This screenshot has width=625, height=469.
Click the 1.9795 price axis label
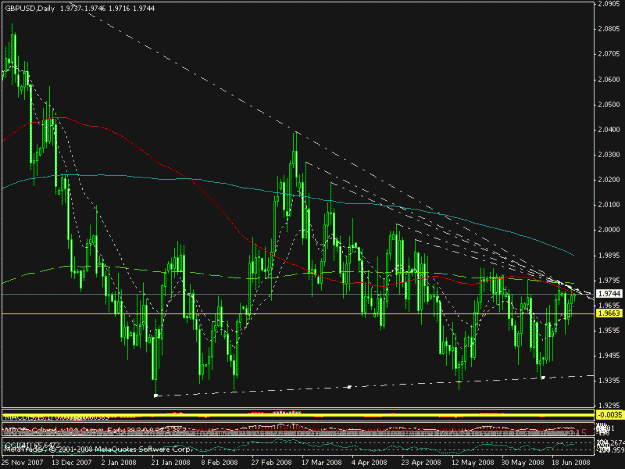pos(610,280)
